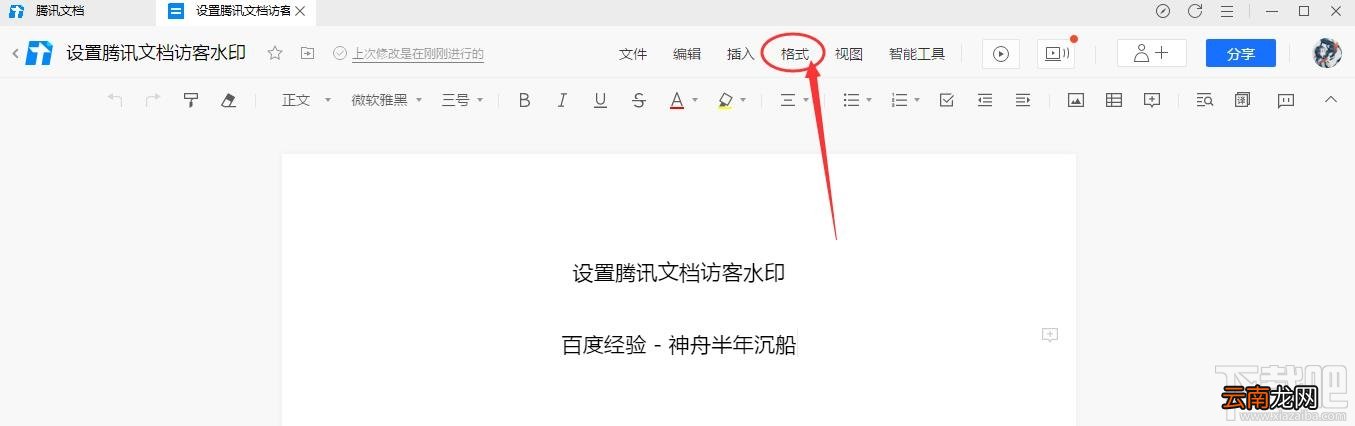
Task: Select the format painter tool
Action: (191, 100)
